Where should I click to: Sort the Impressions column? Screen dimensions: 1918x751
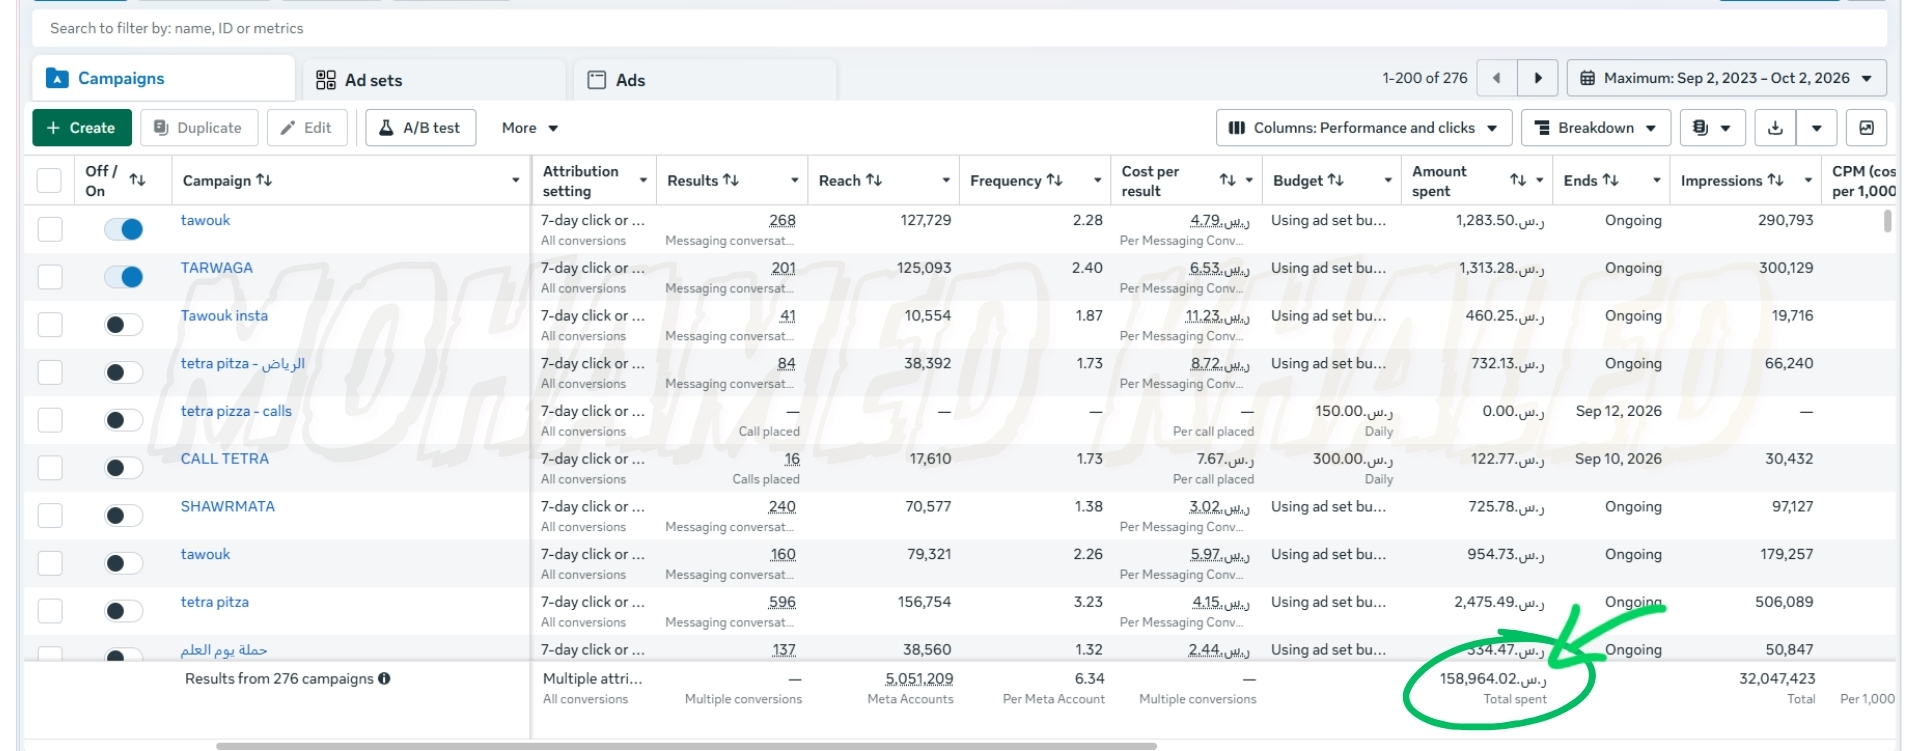point(1775,180)
